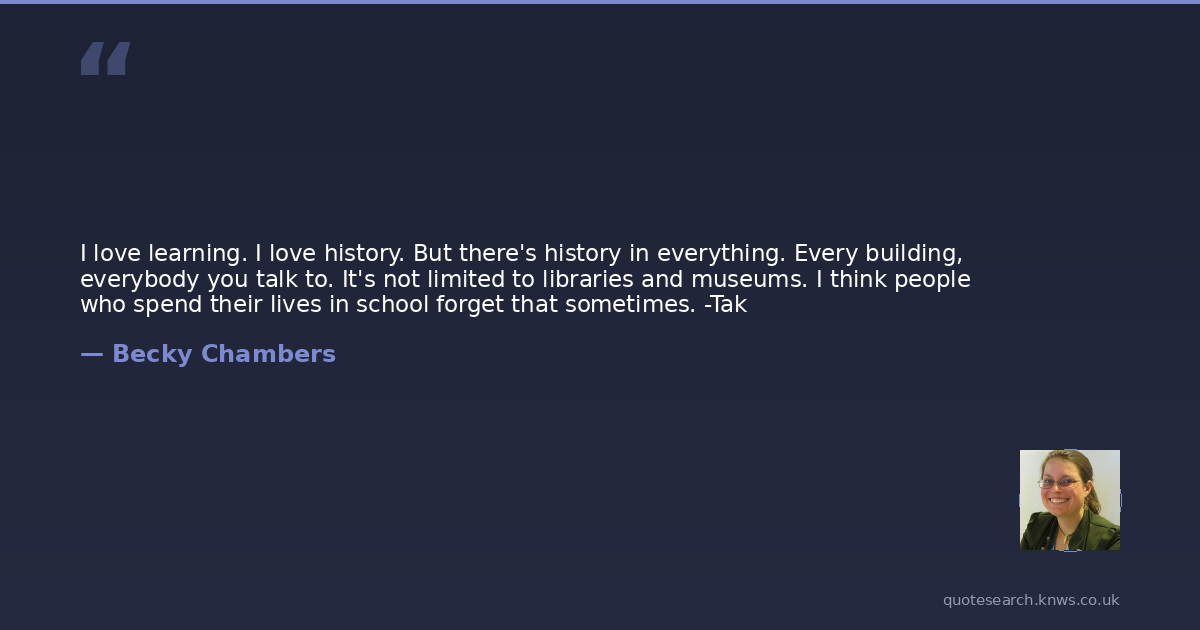
Task: Click the word "museums" in the quote
Action: point(748,279)
